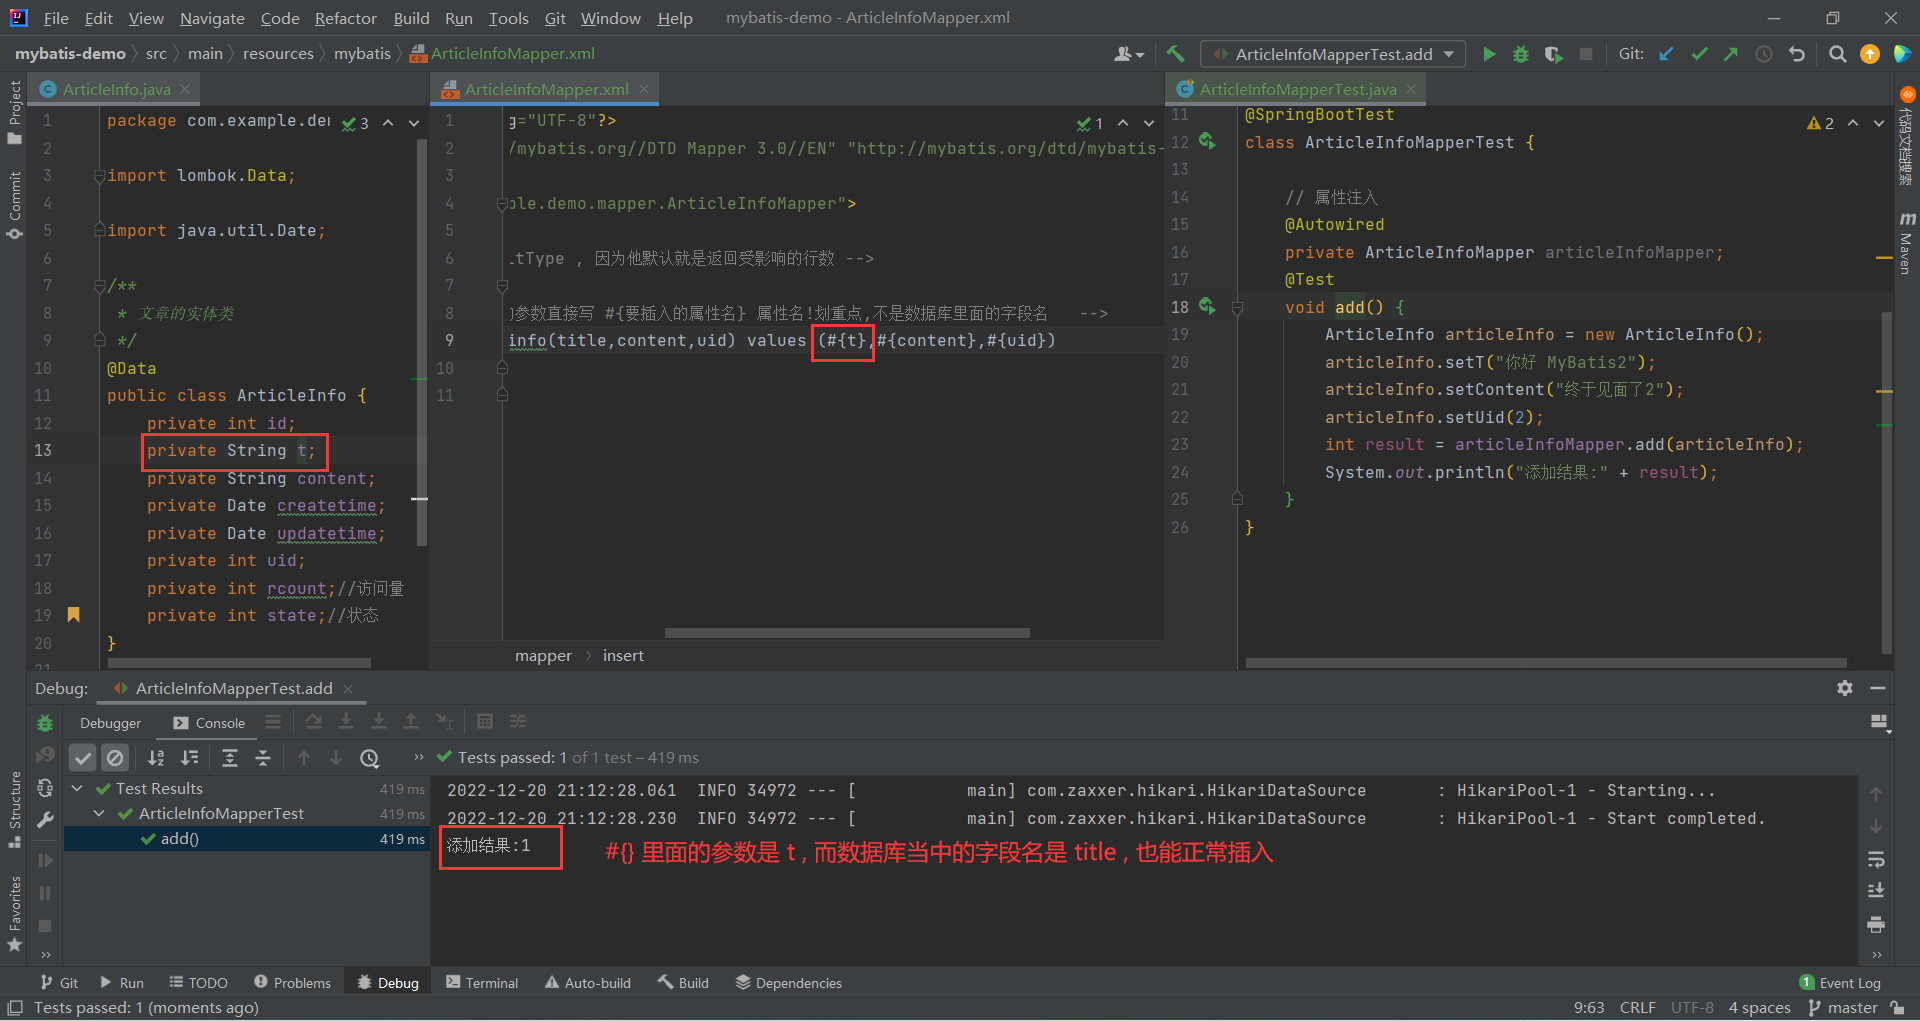Collapse Test Results tree node
The height and width of the screenshot is (1021, 1920).
click(x=77, y=789)
